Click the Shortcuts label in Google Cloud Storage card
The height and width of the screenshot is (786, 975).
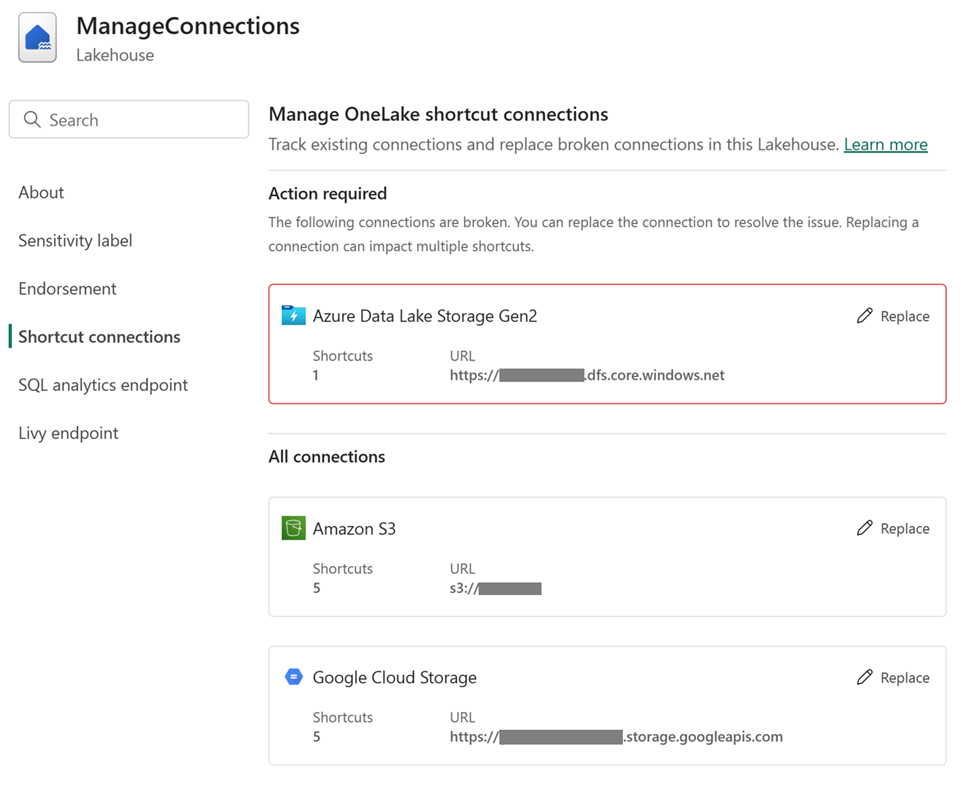(343, 718)
